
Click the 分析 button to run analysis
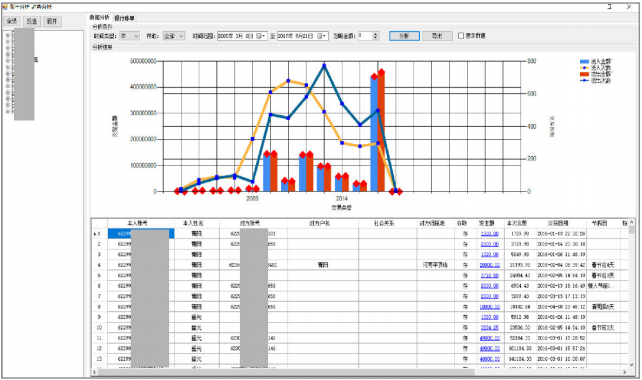(x=404, y=36)
